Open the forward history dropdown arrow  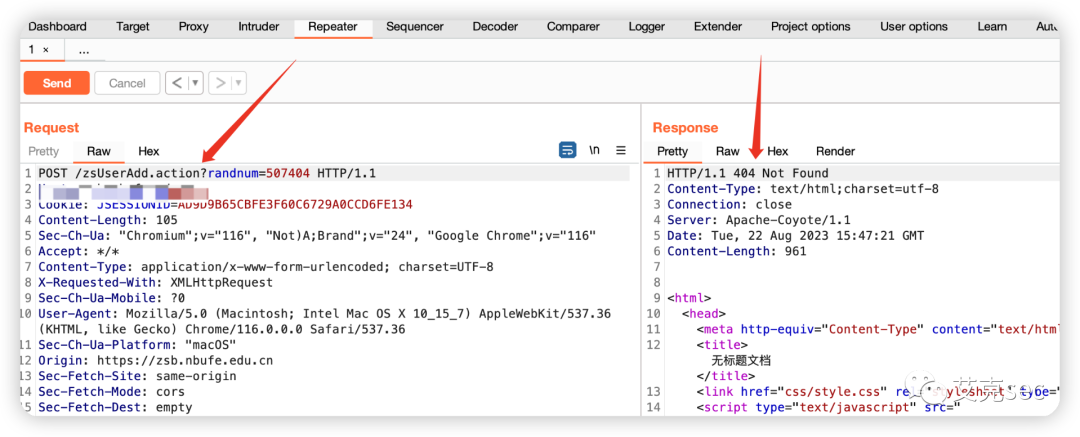pos(238,83)
